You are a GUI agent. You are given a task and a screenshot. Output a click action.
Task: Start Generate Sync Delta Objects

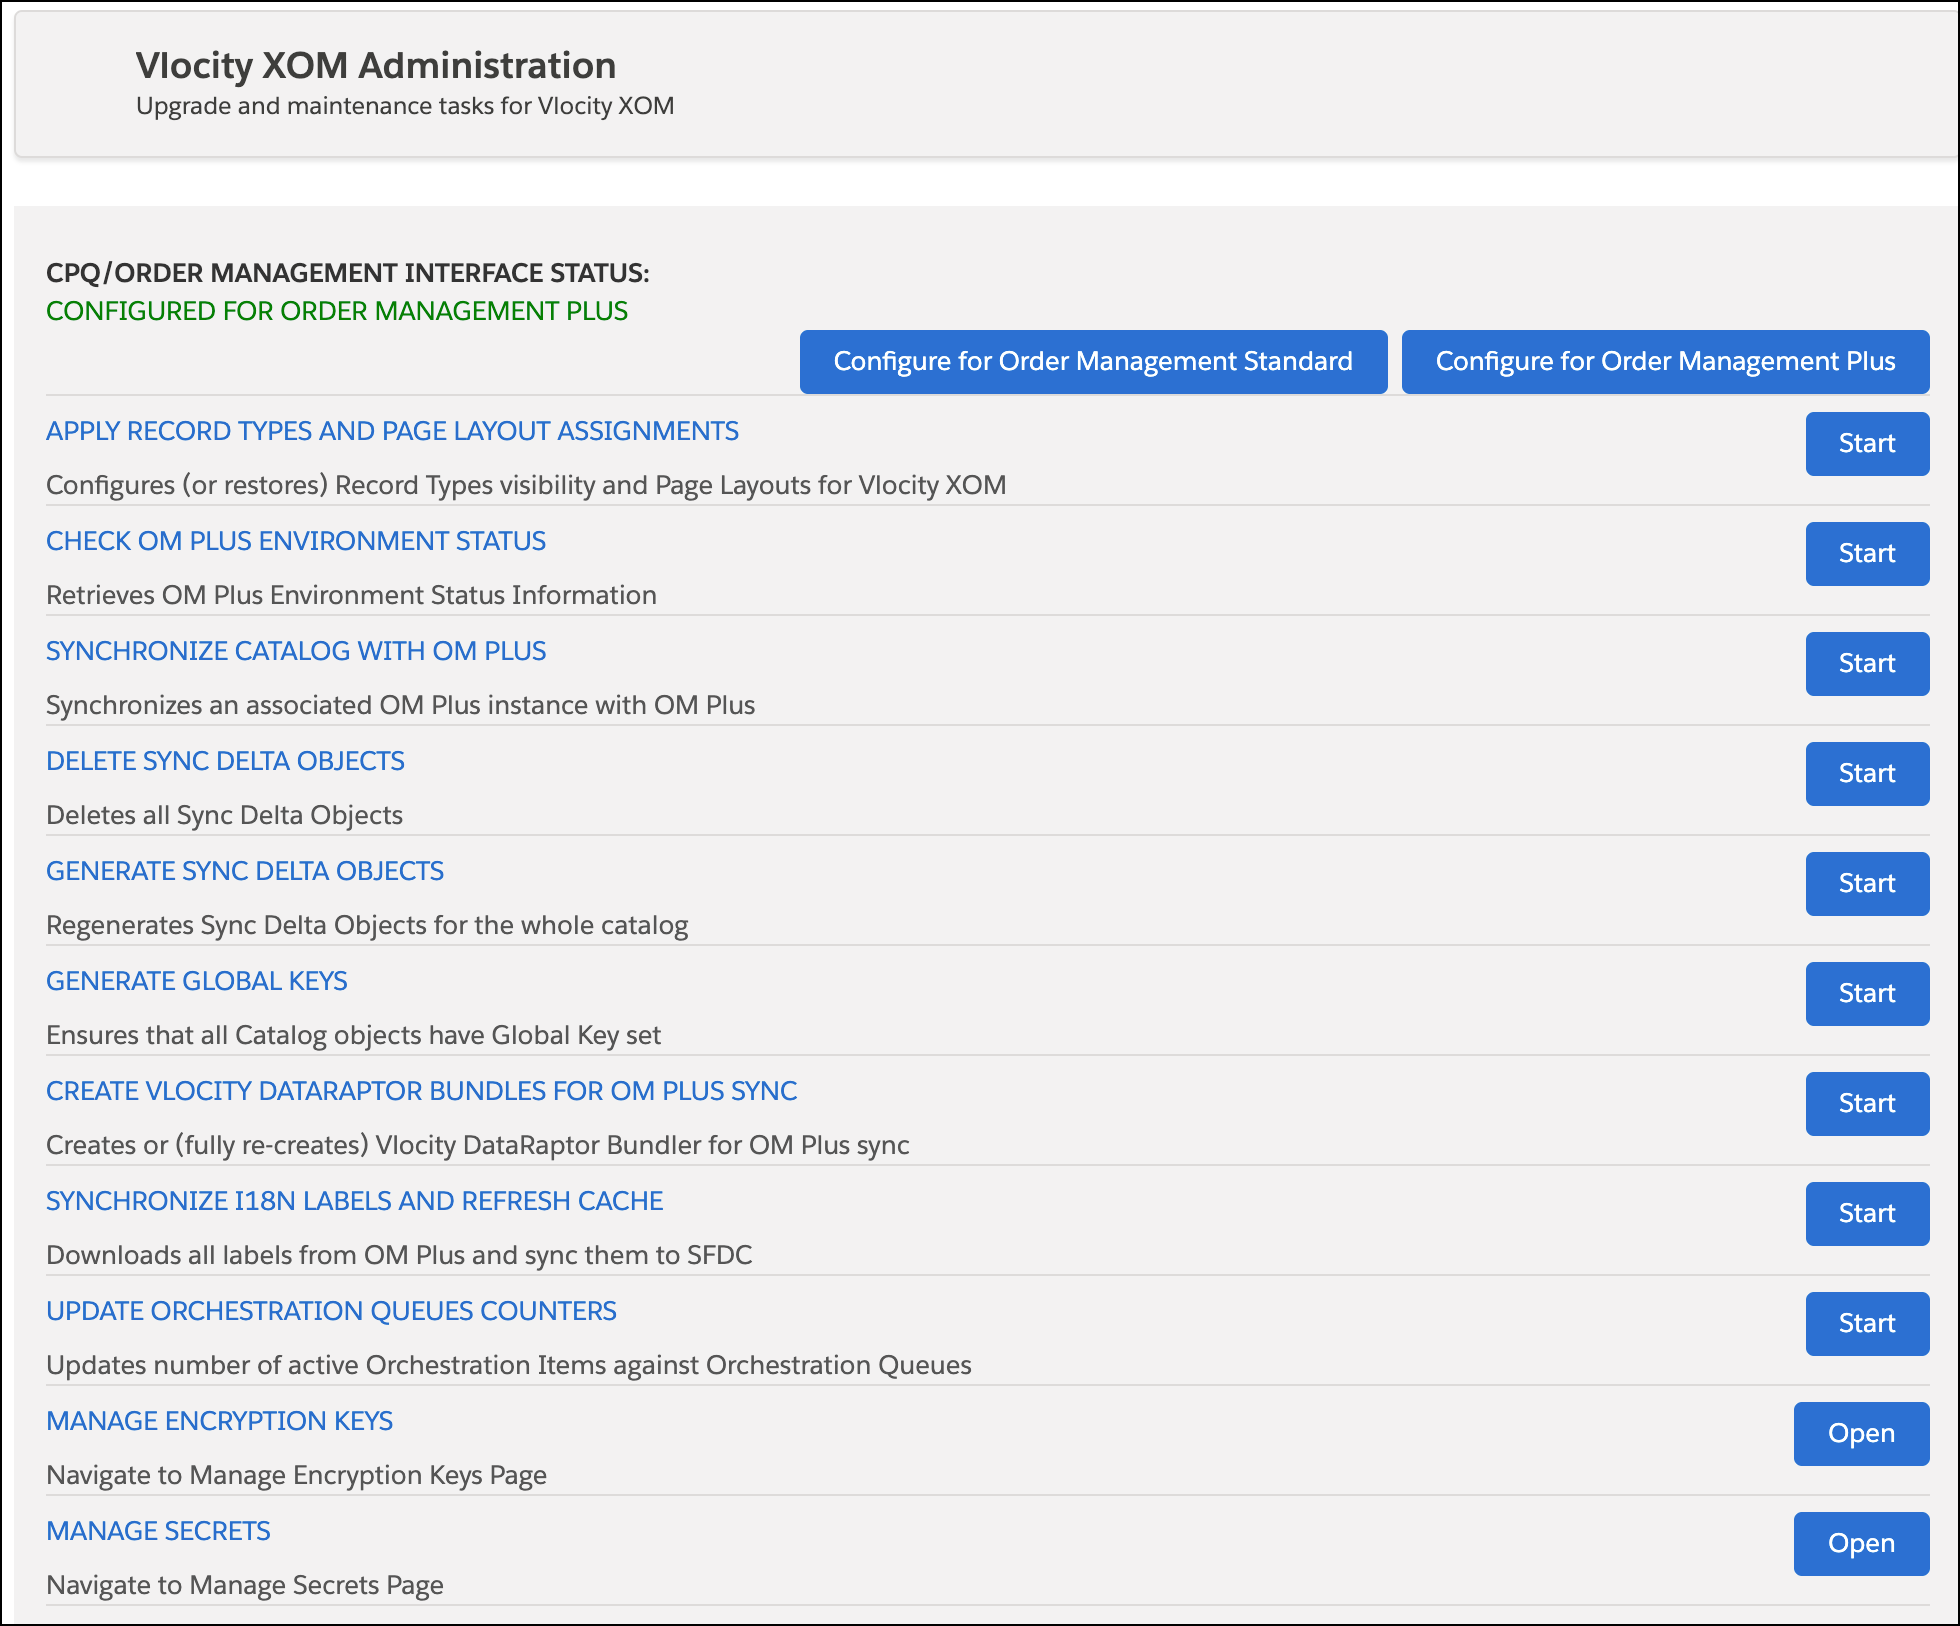point(1866,884)
